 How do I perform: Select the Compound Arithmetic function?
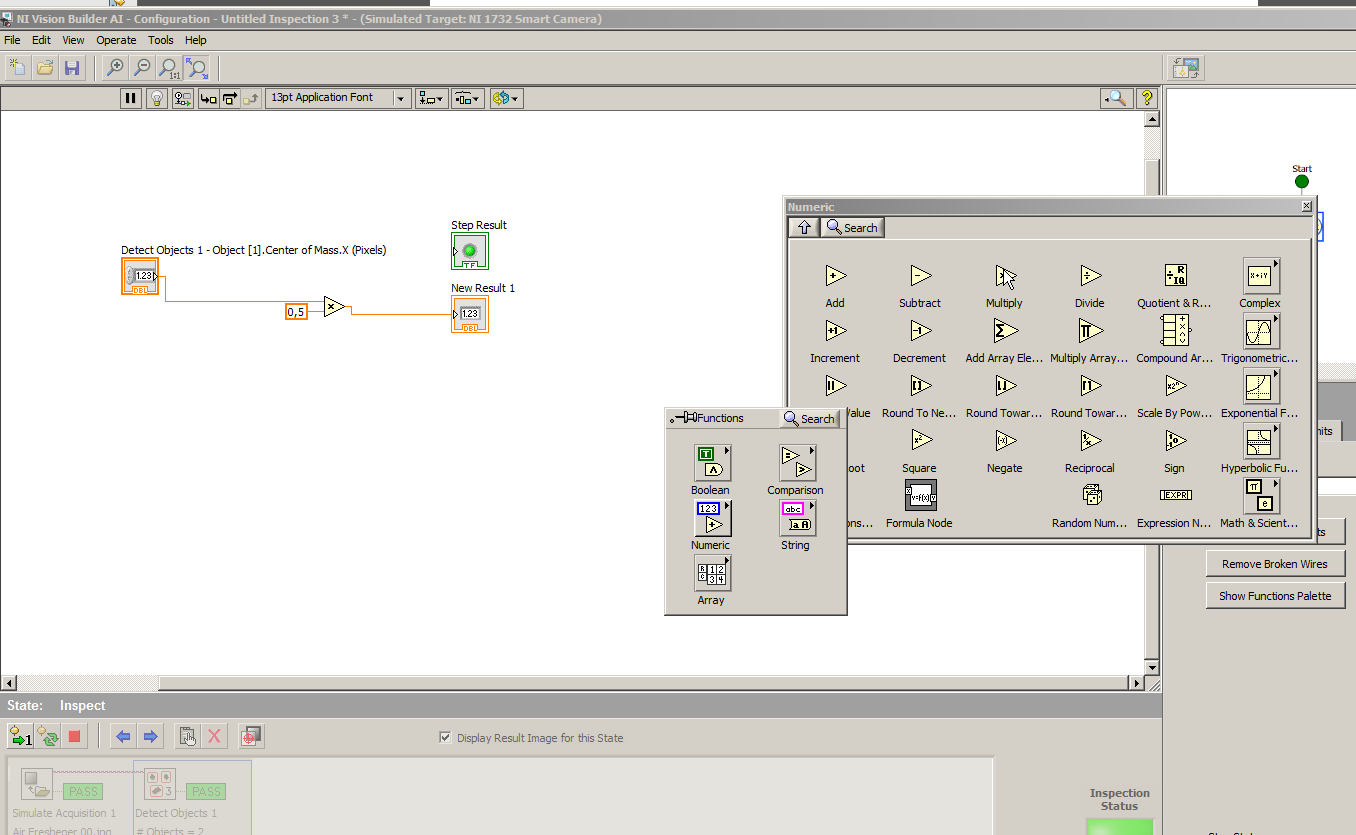click(1175, 331)
